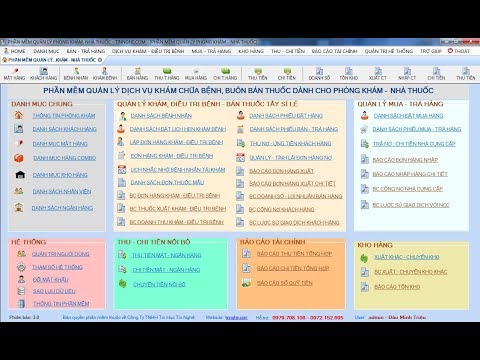Open the ĐỔI MẬT KHẨU link
480x360 pixels.
(x=50, y=279)
